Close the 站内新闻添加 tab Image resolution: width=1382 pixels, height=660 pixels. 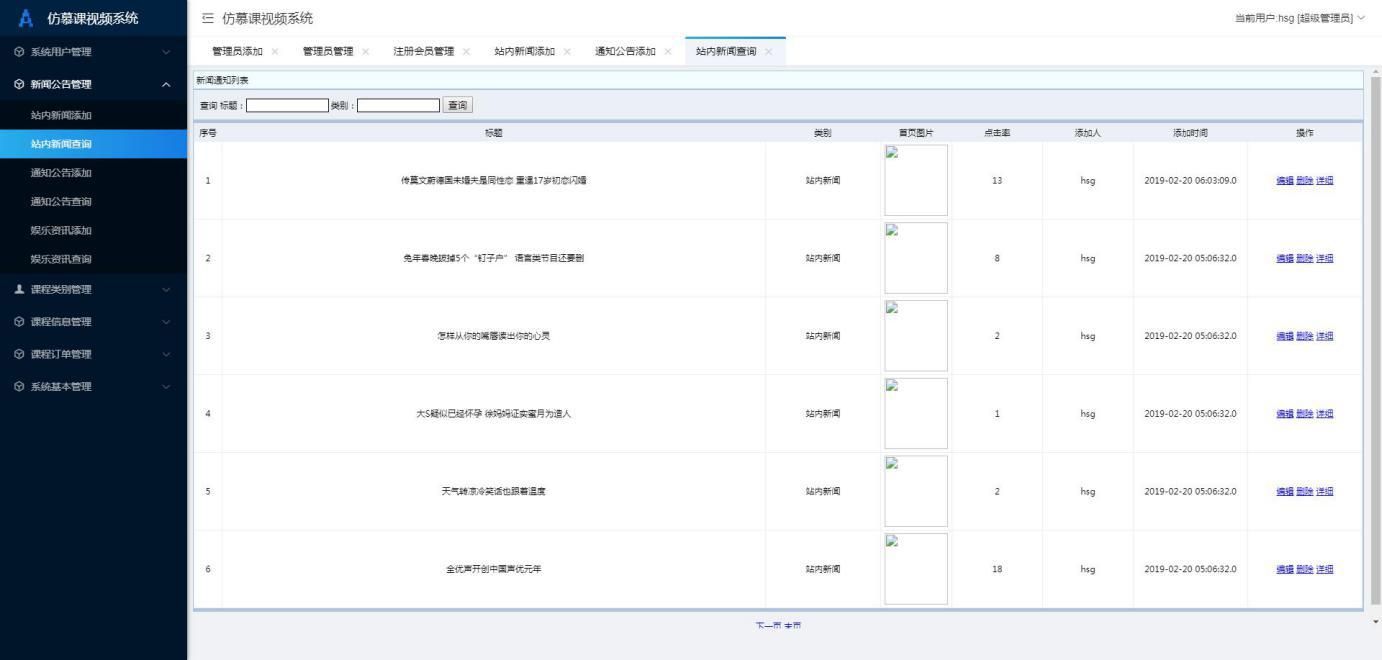coord(568,52)
